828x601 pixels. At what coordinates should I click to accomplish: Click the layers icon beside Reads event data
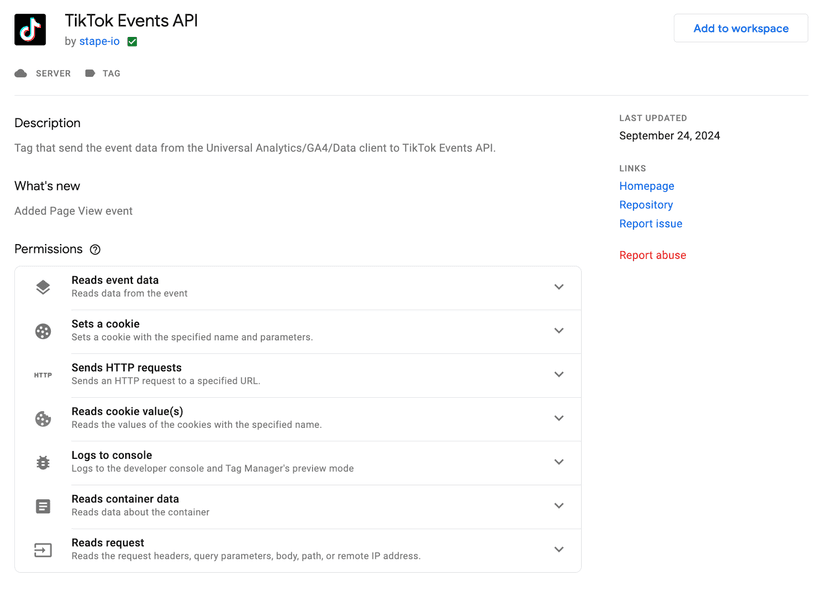point(42,287)
